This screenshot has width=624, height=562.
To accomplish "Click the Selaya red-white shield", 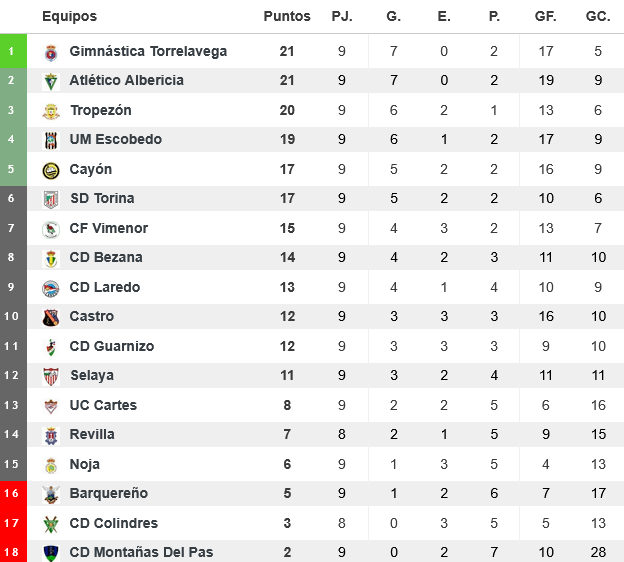I will click(51, 376).
